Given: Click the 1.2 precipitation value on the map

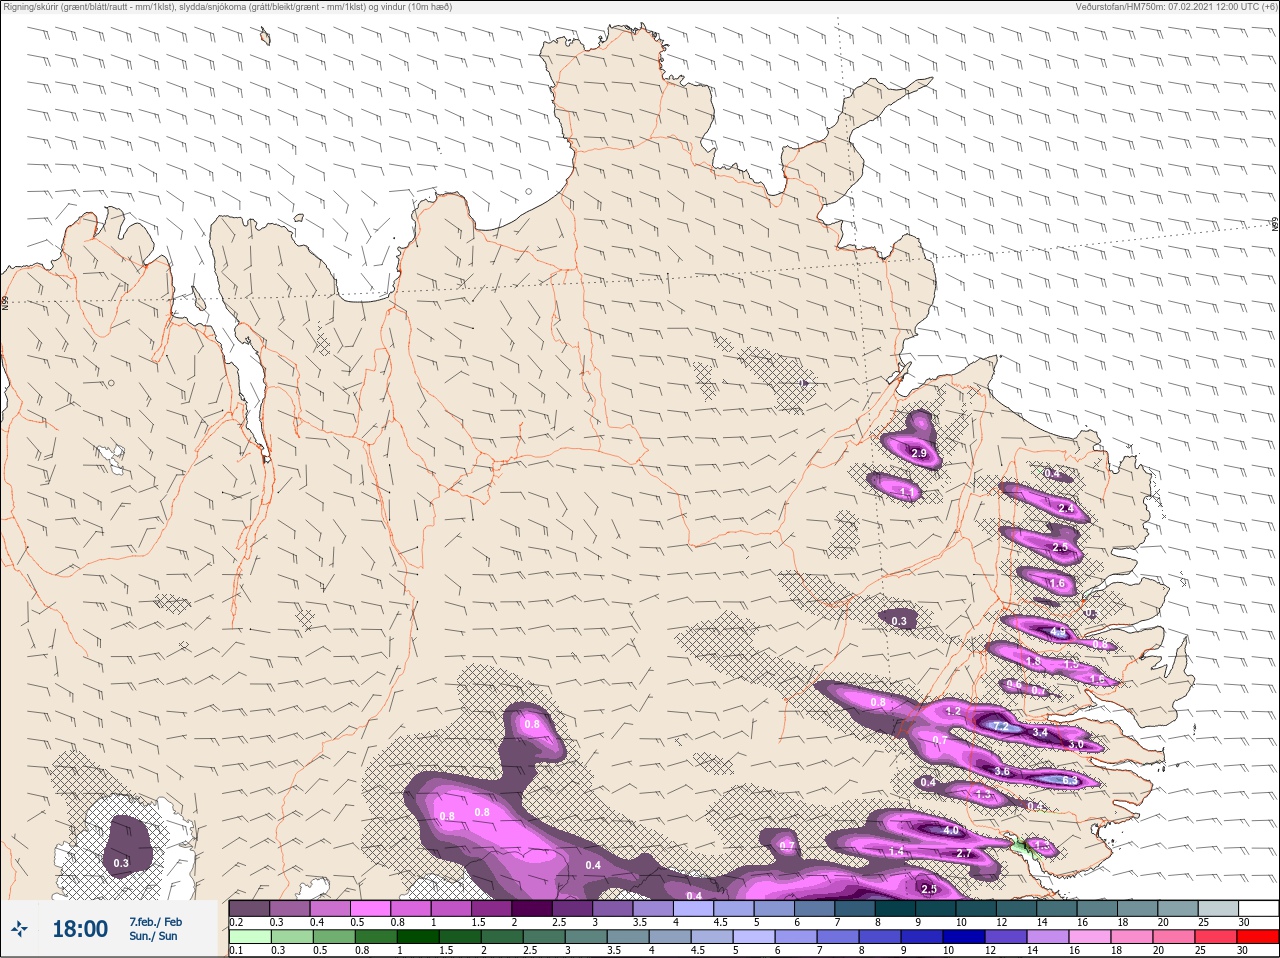Looking at the screenshot, I should point(953,712).
